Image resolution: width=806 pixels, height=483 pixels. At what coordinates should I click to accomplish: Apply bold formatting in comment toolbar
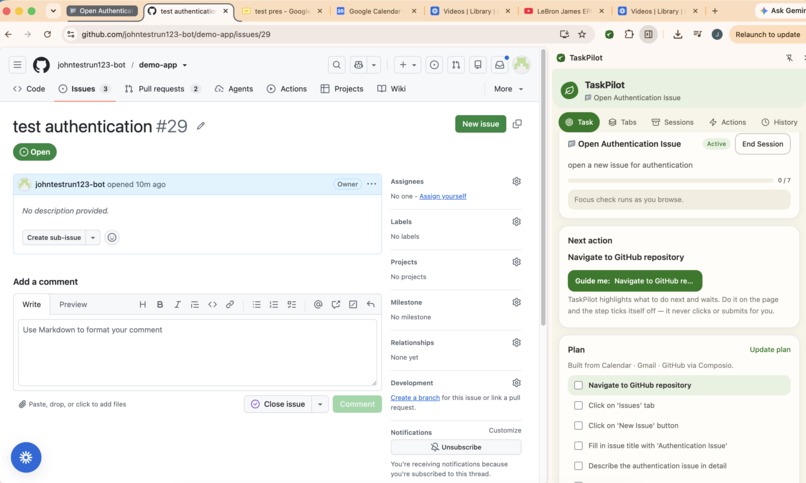160,304
